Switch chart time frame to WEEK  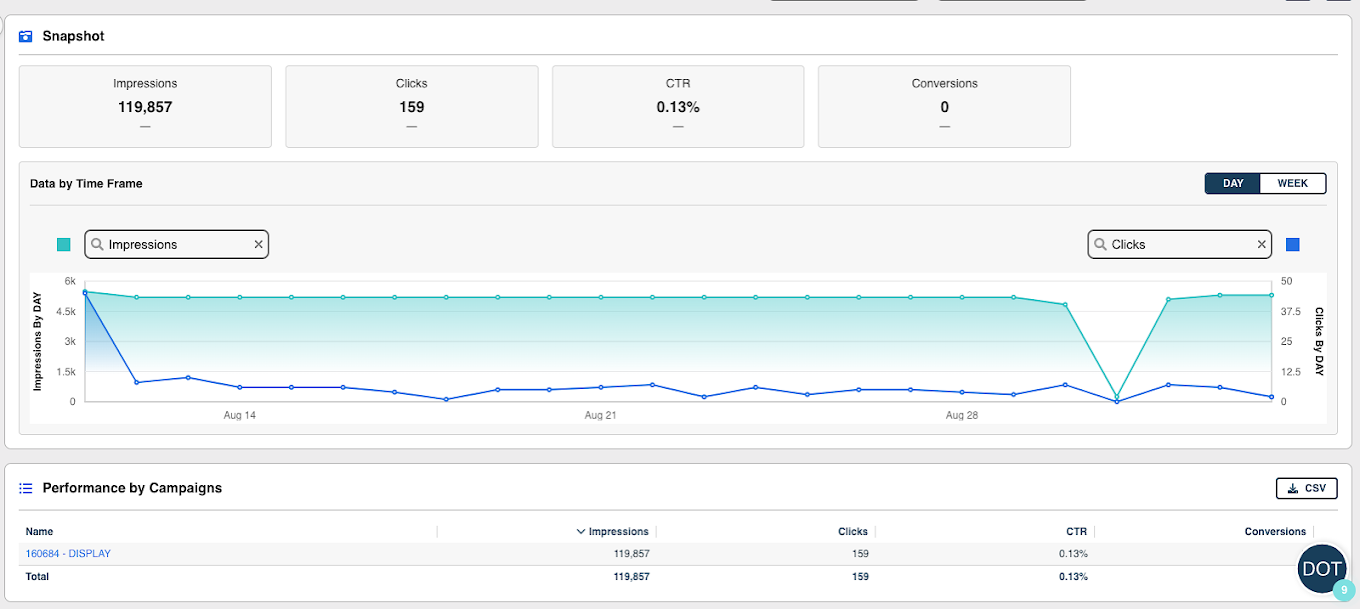pos(1292,184)
